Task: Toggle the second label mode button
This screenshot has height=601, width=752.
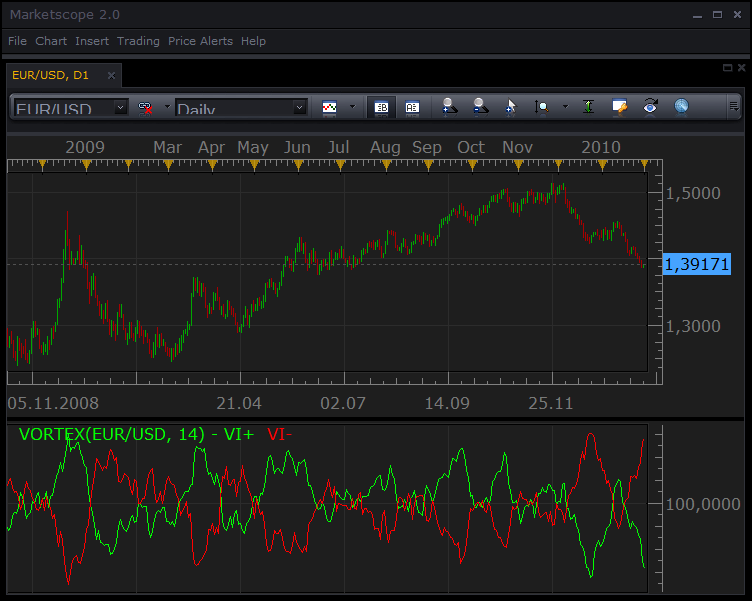Action: pyautogui.click(x=412, y=107)
